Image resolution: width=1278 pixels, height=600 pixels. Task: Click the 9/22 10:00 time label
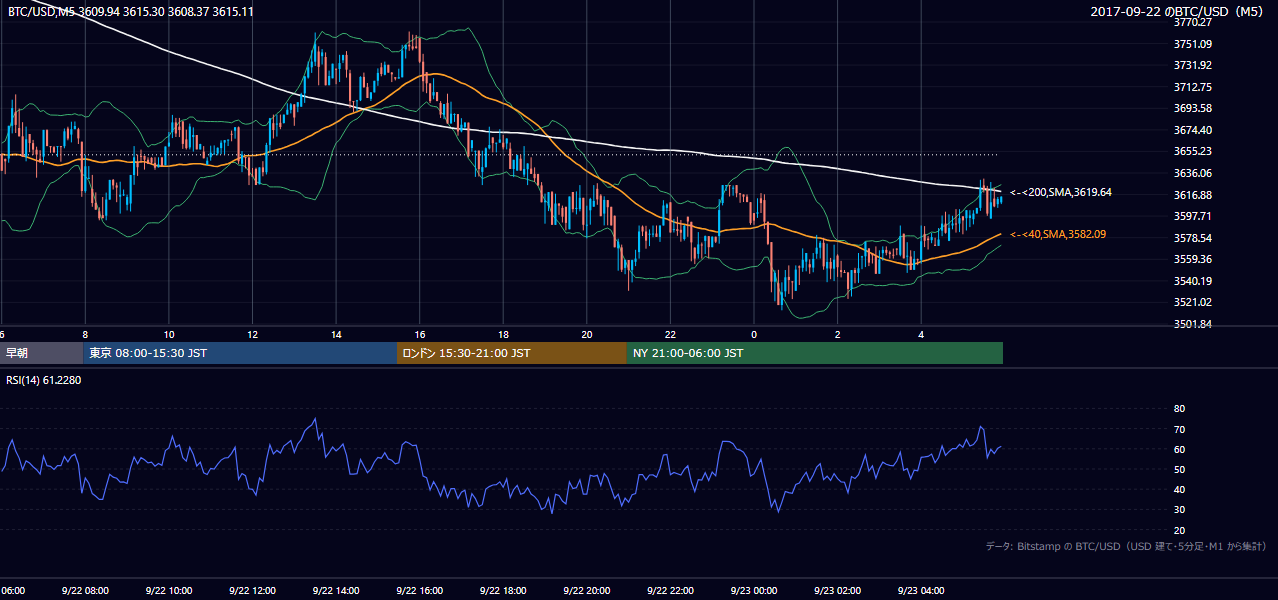[168, 591]
